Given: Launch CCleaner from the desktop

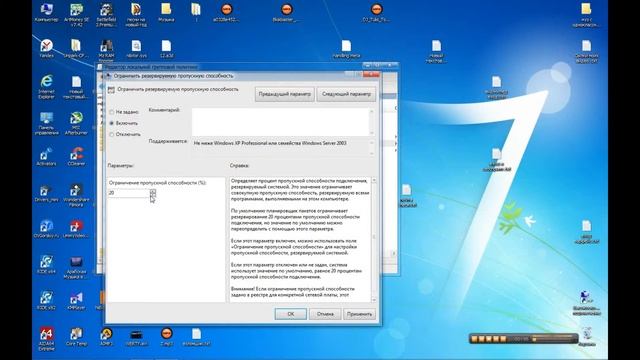Looking at the screenshot, I should coord(76,157).
